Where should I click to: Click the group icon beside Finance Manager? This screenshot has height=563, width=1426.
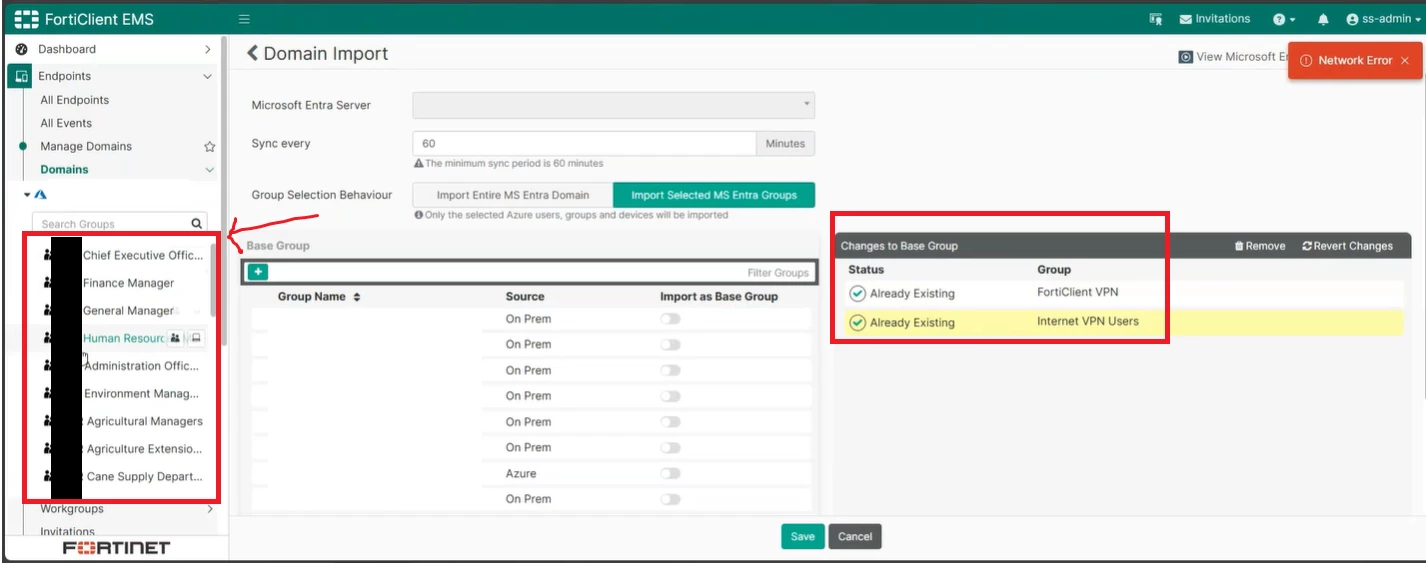point(48,283)
